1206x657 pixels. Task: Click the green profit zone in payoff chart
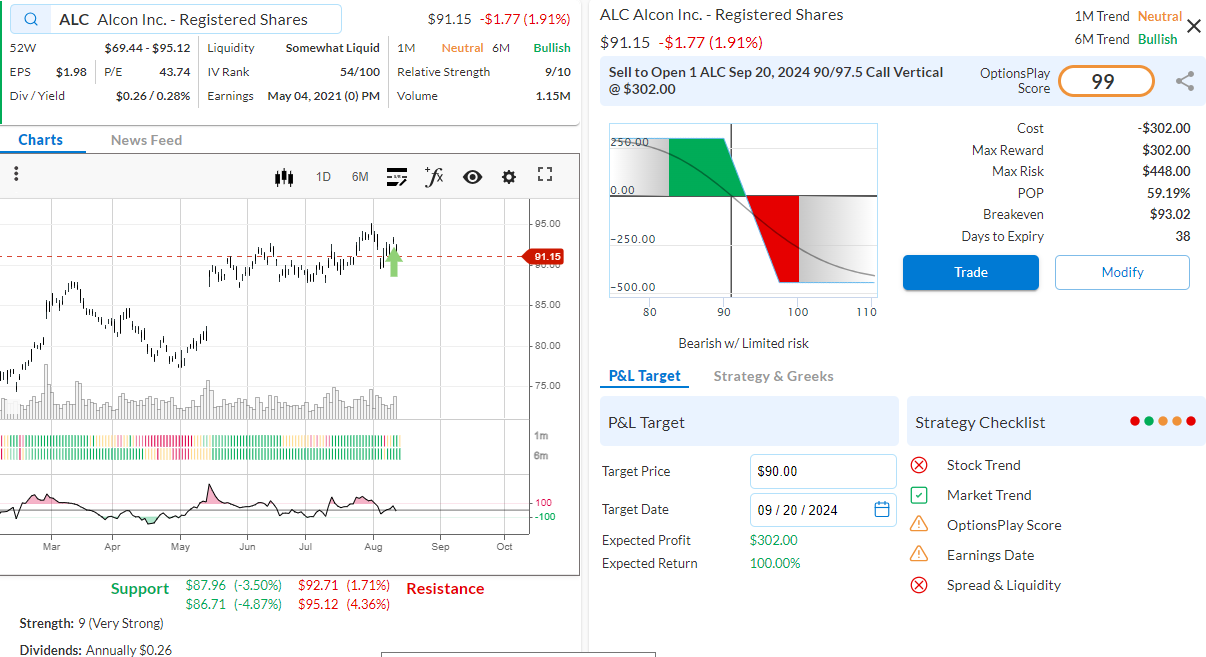pyautogui.click(x=703, y=167)
